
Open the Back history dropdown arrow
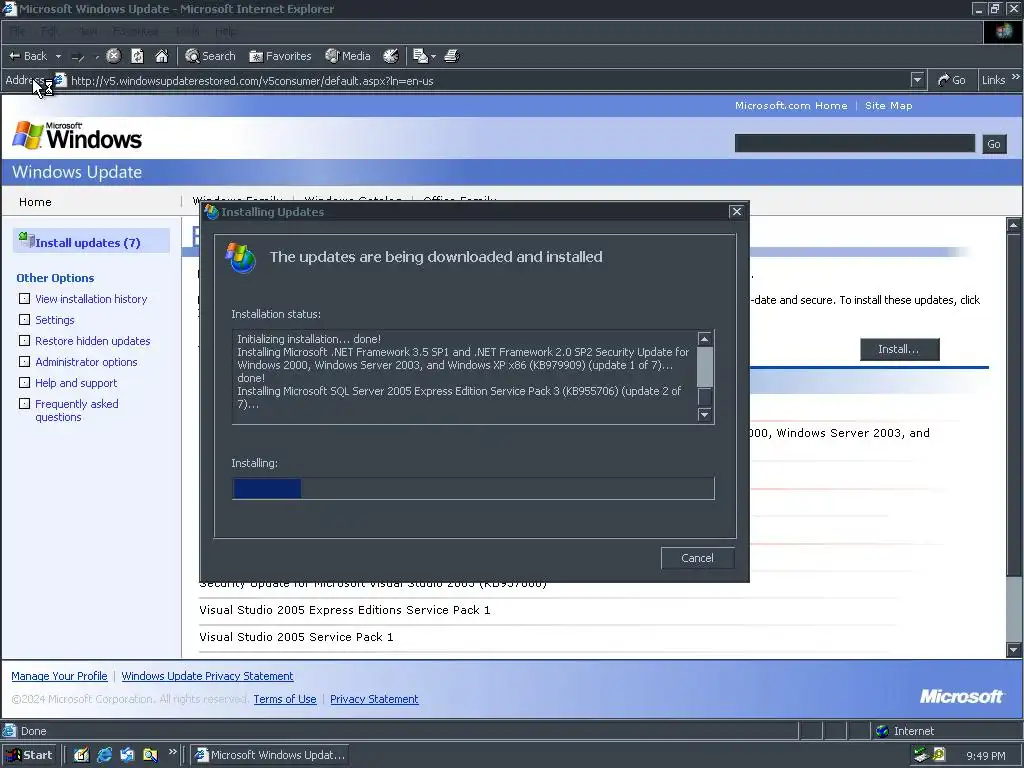pyautogui.click(x=58, y=57)
